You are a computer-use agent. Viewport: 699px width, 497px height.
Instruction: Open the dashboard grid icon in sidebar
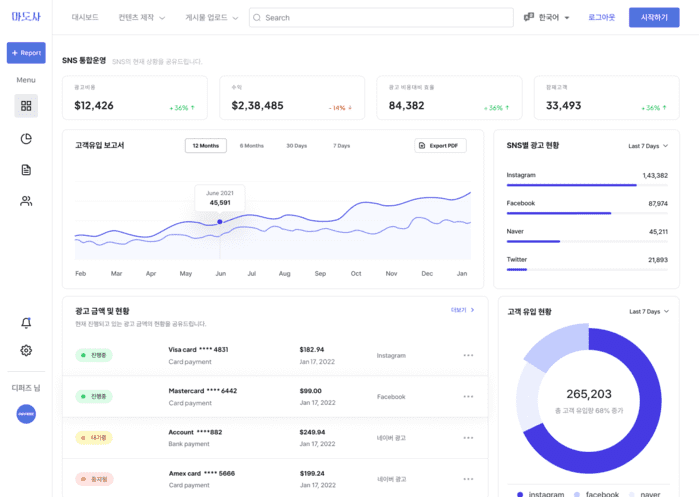[x=26, y=106]
